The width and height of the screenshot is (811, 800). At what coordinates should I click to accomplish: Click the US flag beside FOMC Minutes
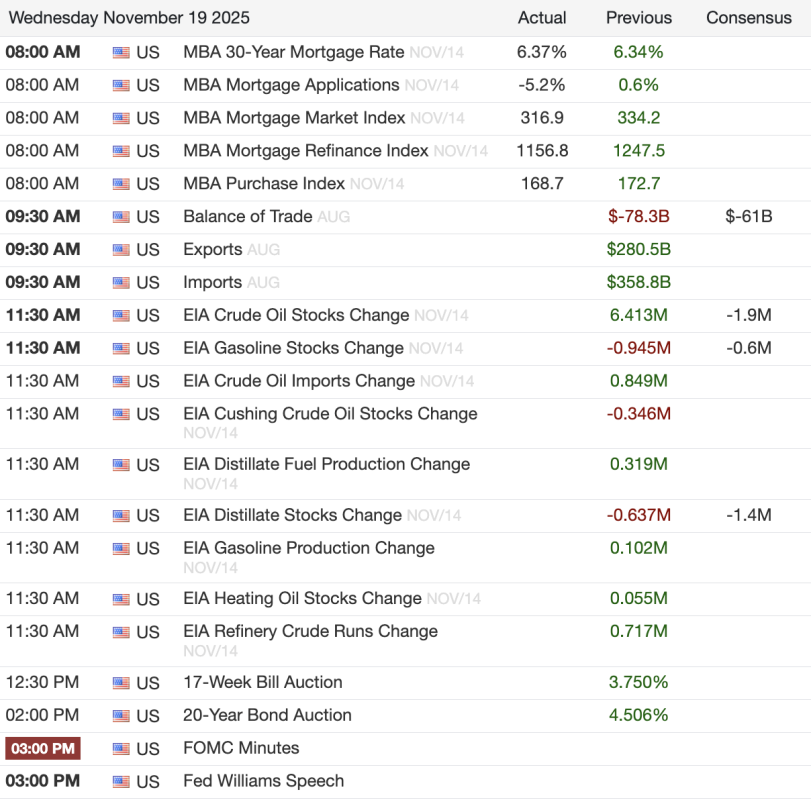[x=121, y=749]
